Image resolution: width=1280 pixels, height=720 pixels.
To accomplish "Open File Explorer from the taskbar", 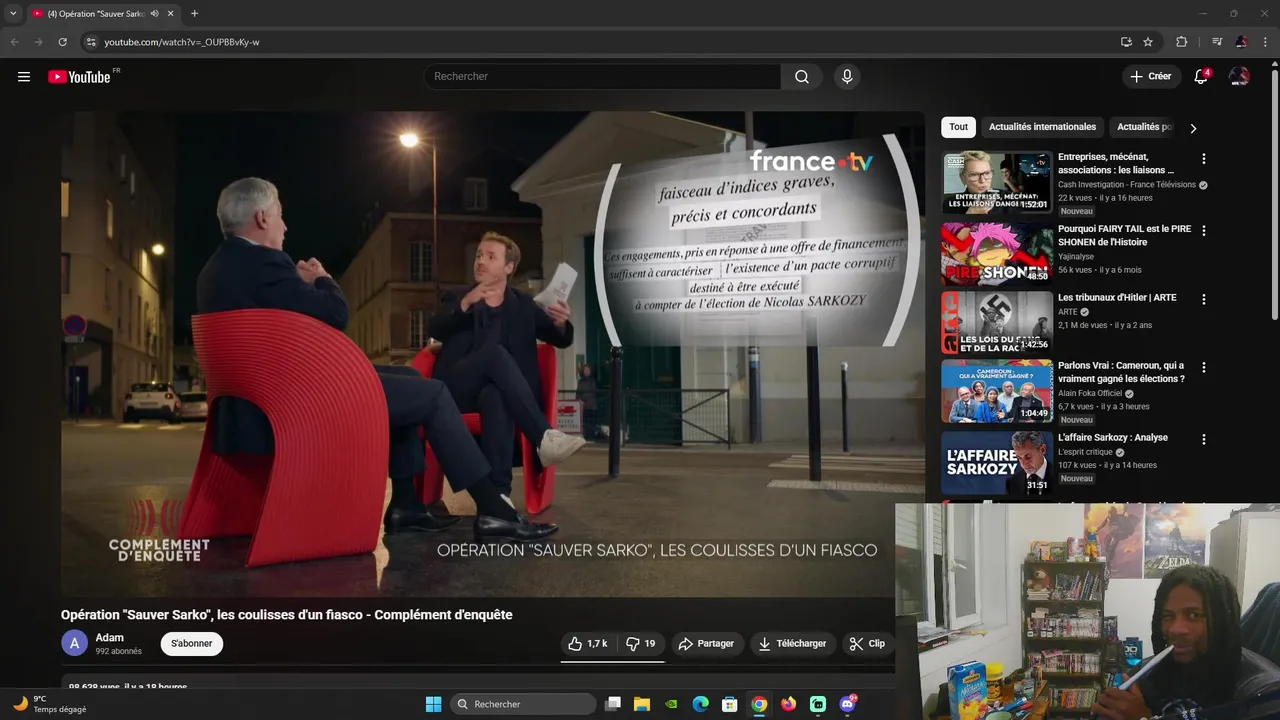I will [642, 704].
